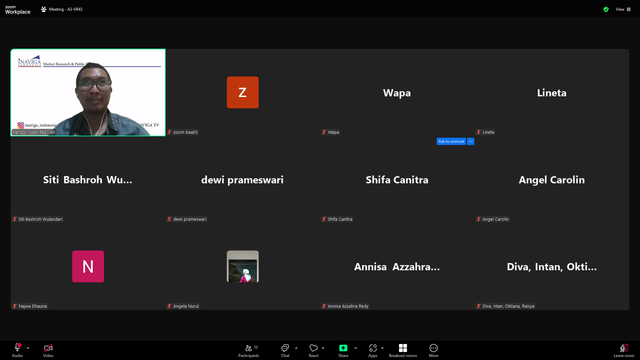Screen dimensions: 640x360
Task: Unmute the Audio microphone
Action: pos(17,350)
